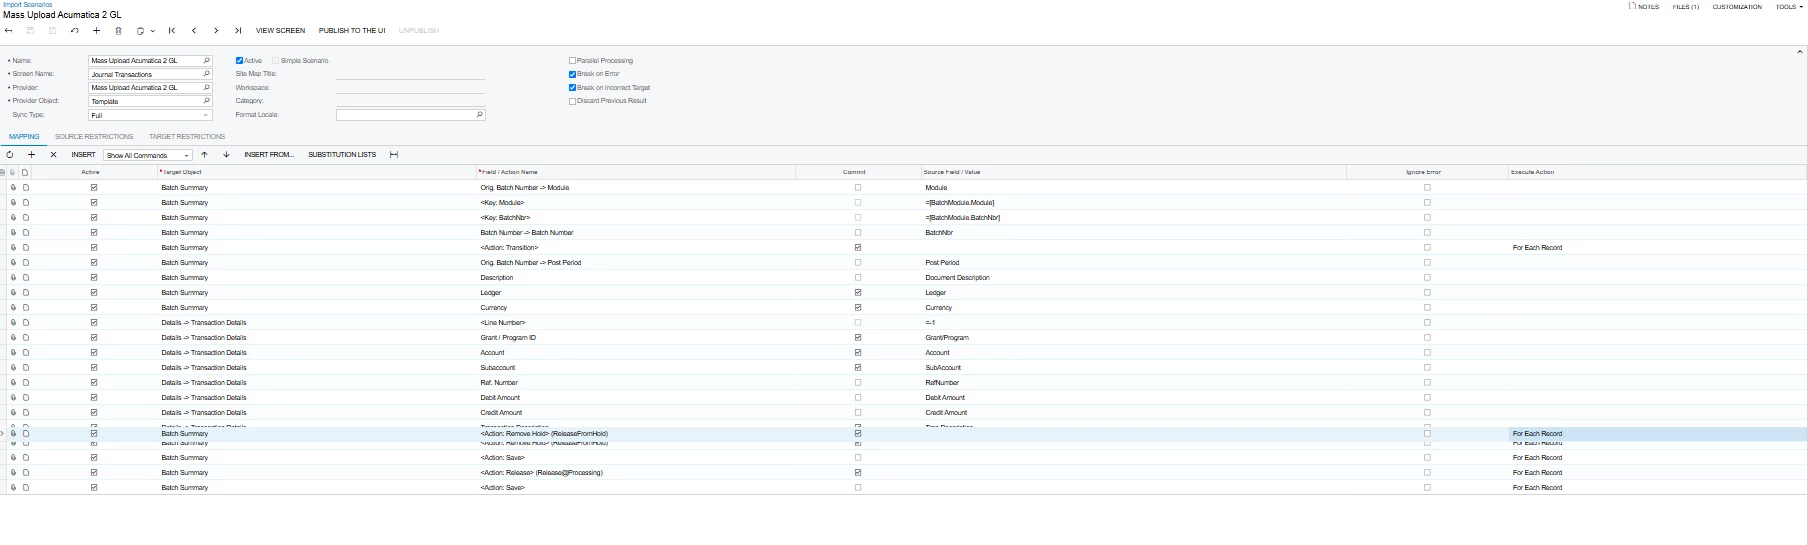Switch to the Mapping tab
The image size is (1808, 545).
pos(24,137)
